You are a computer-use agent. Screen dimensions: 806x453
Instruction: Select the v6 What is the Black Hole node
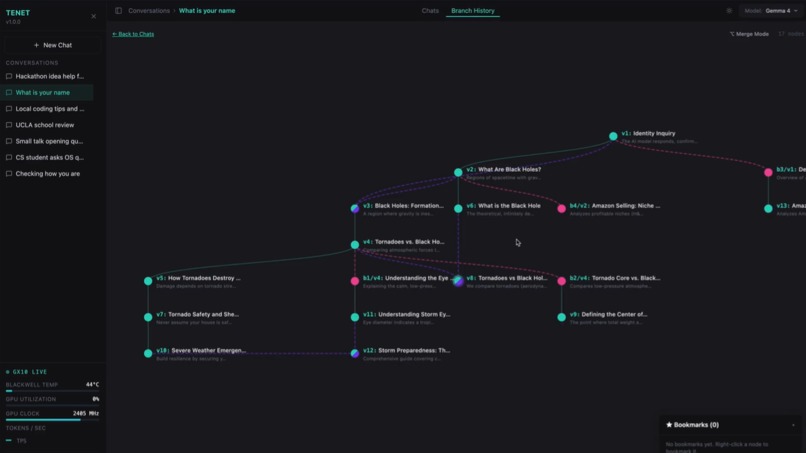458,208
